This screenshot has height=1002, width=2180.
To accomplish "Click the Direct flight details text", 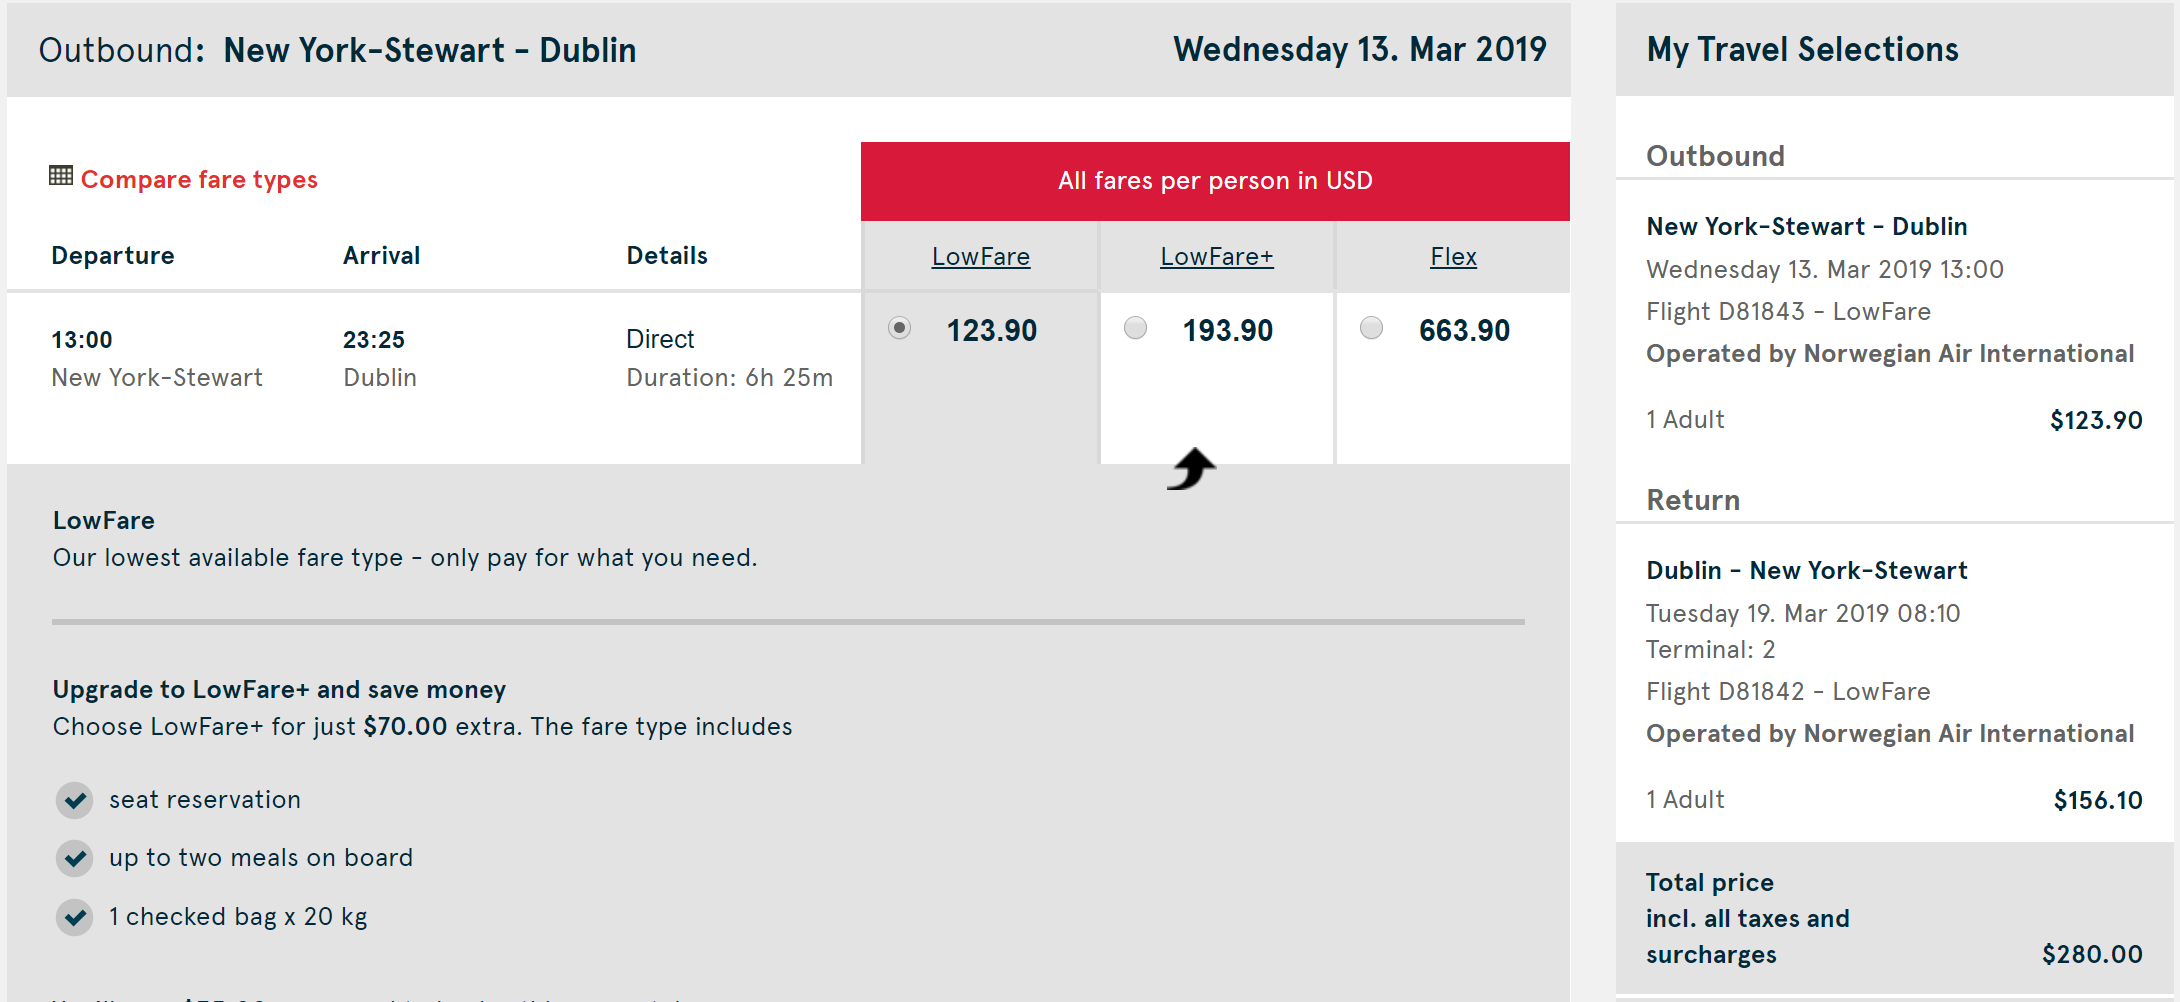I will tap(660, 339).
